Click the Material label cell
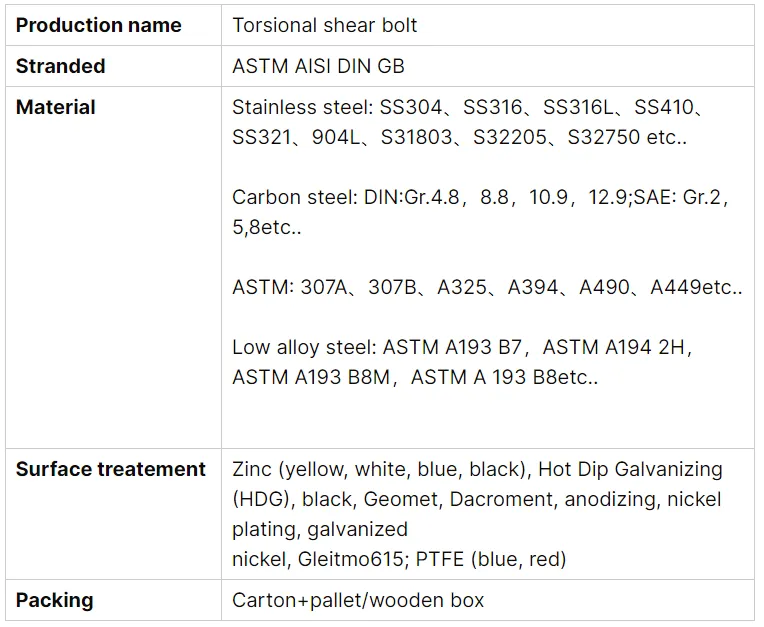764x627 pixels. coord(56,107)
